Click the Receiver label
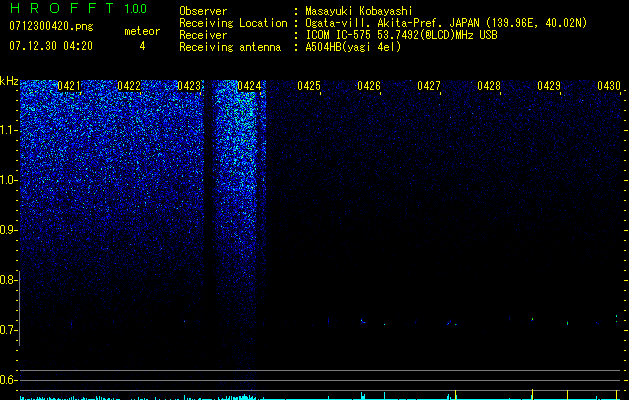The height and width of the screenshot is (400, 629). click(203, 35)
